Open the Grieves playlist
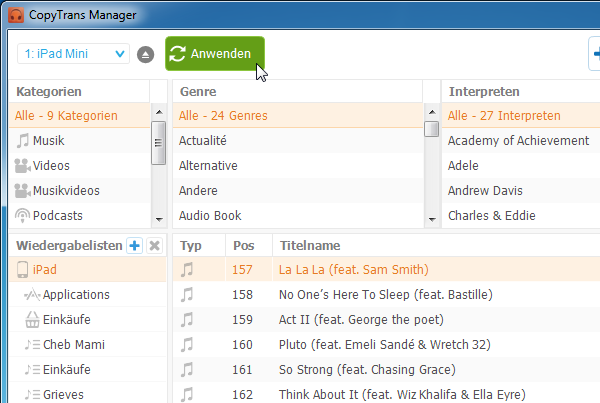Viewport: 600px width, 403px height. (x=88, y=394)
